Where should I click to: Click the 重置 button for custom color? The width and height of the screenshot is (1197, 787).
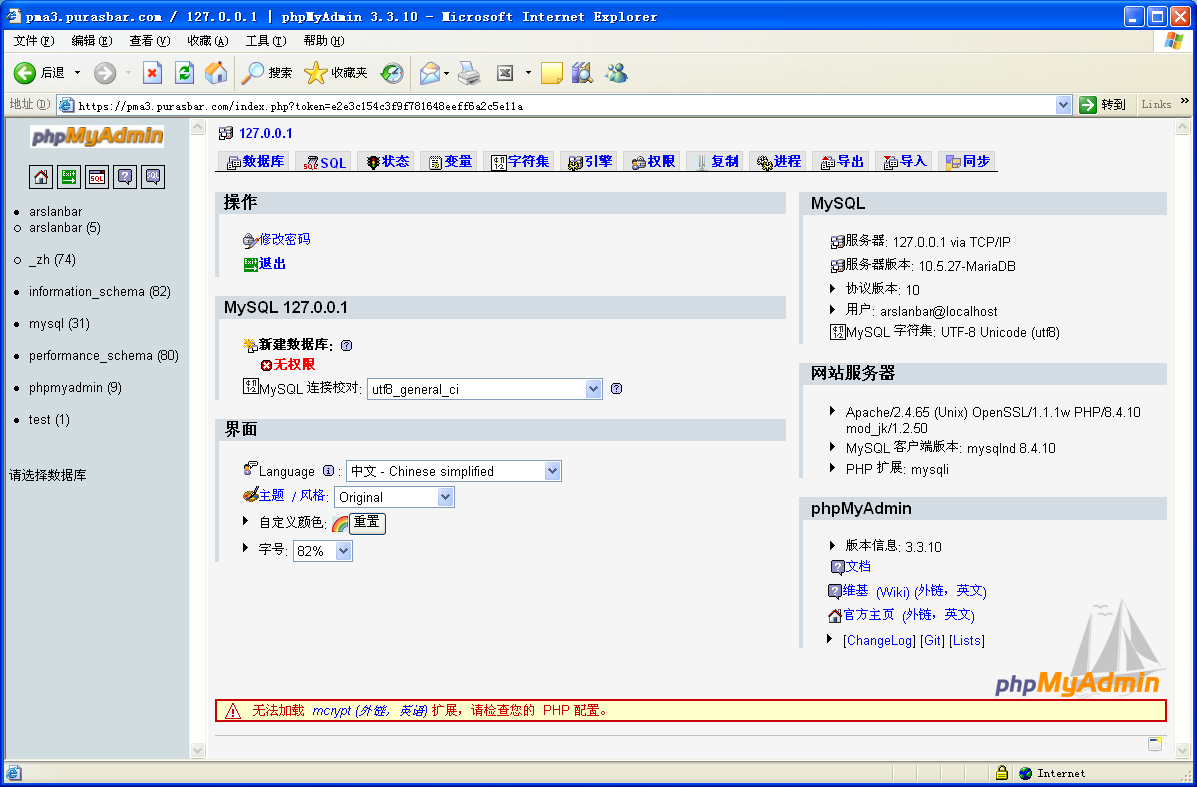[367, 522]
